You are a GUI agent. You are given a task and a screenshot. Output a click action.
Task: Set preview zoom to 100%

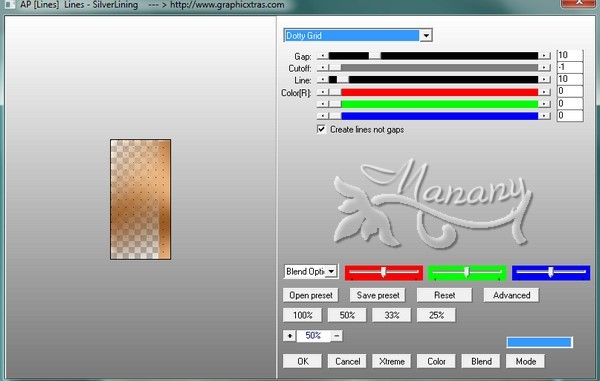[x=302, y=315]
